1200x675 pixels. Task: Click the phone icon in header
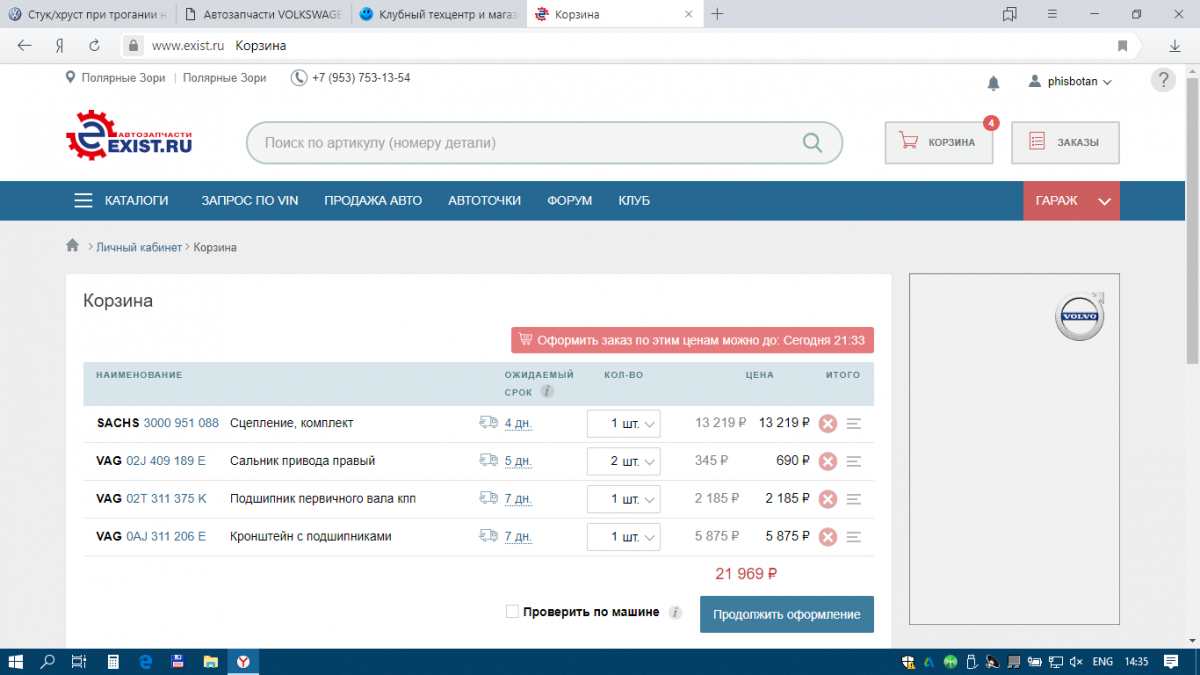pyautogui.click(x=299, y=78)
